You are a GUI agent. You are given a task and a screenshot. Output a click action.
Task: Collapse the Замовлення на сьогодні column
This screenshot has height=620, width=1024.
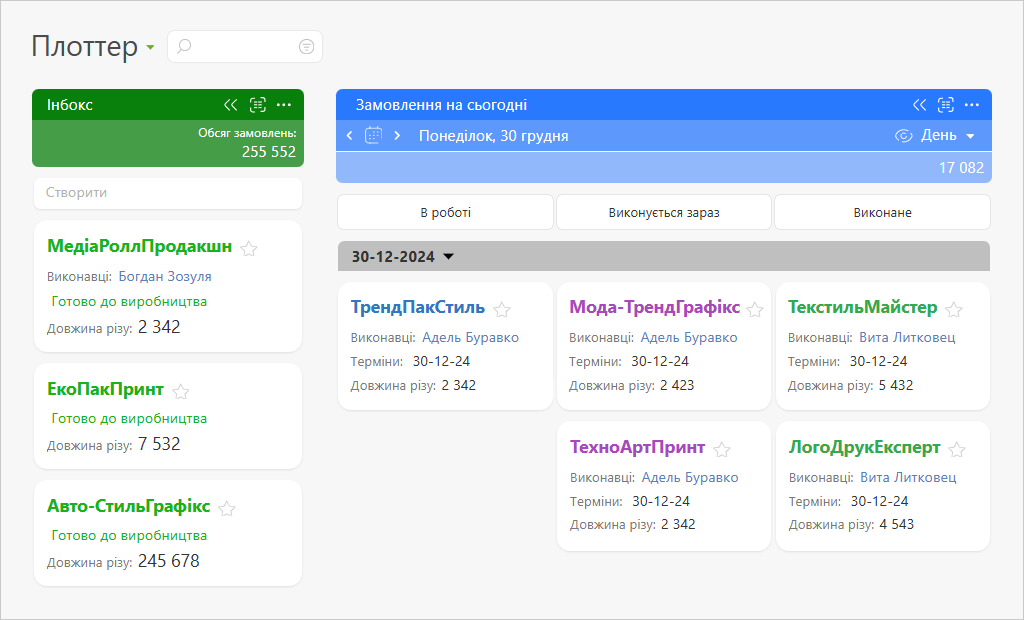(920, 105)
